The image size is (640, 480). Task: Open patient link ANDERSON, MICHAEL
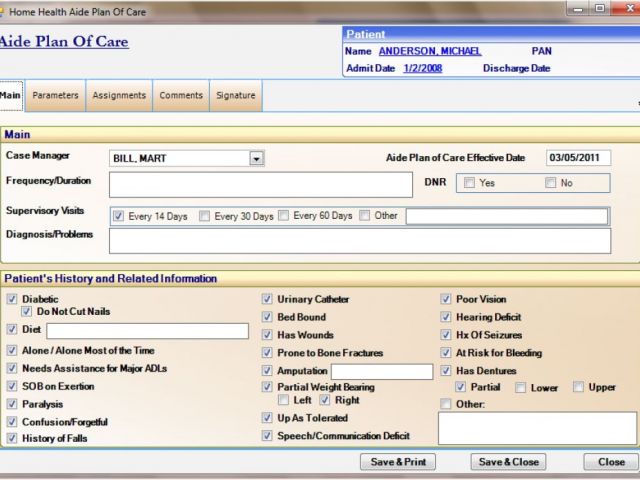click(x=429, y=51)
